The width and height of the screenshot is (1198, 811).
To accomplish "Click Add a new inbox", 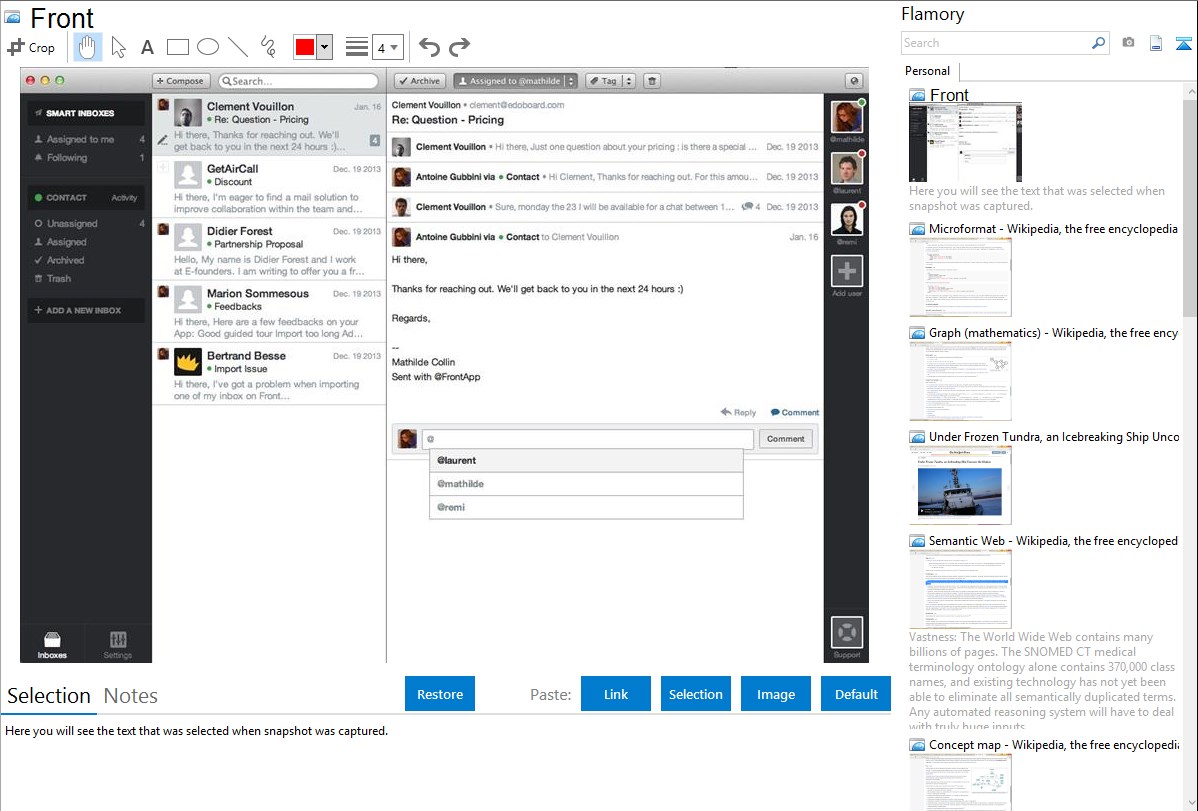I will click(x=86, y=310).
